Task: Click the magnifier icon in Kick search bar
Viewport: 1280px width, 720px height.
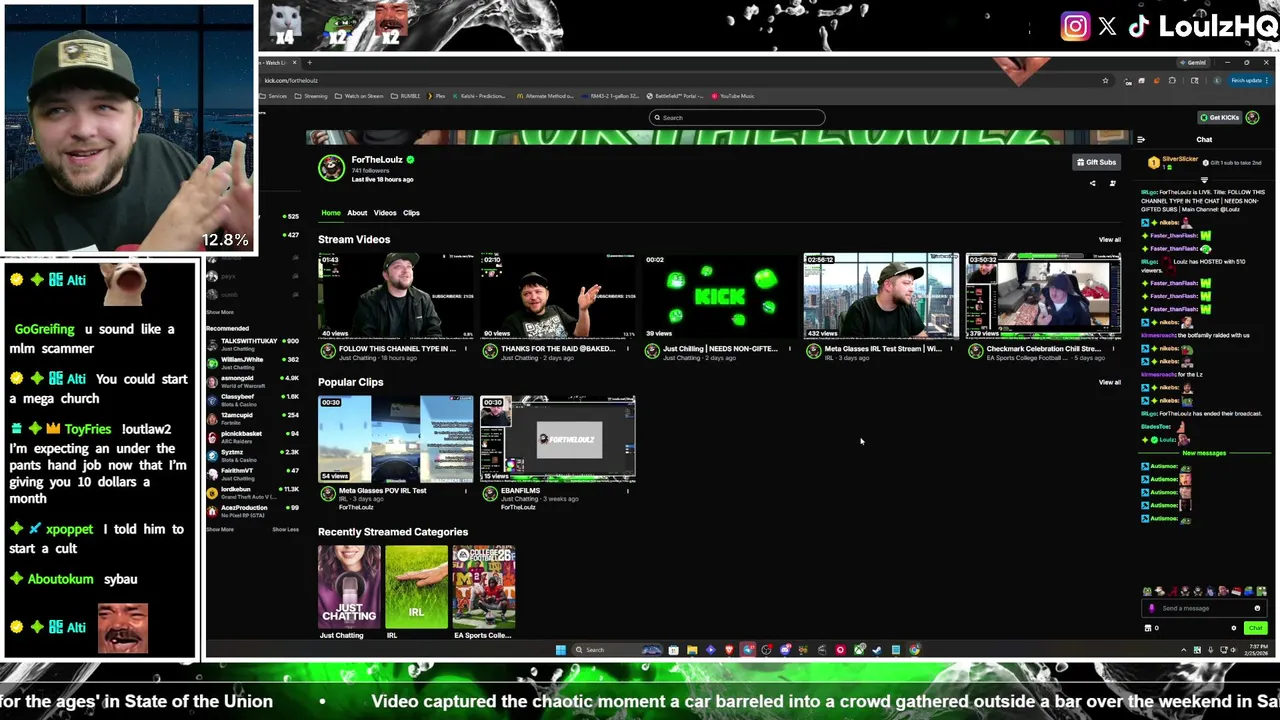Action: pos(657,118)
